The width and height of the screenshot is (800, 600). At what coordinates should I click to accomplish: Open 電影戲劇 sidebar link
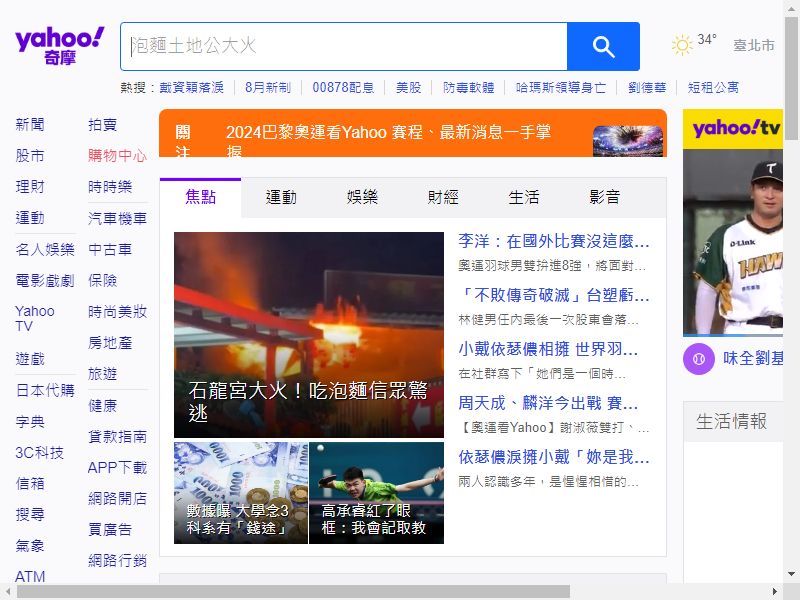(45, 281)
